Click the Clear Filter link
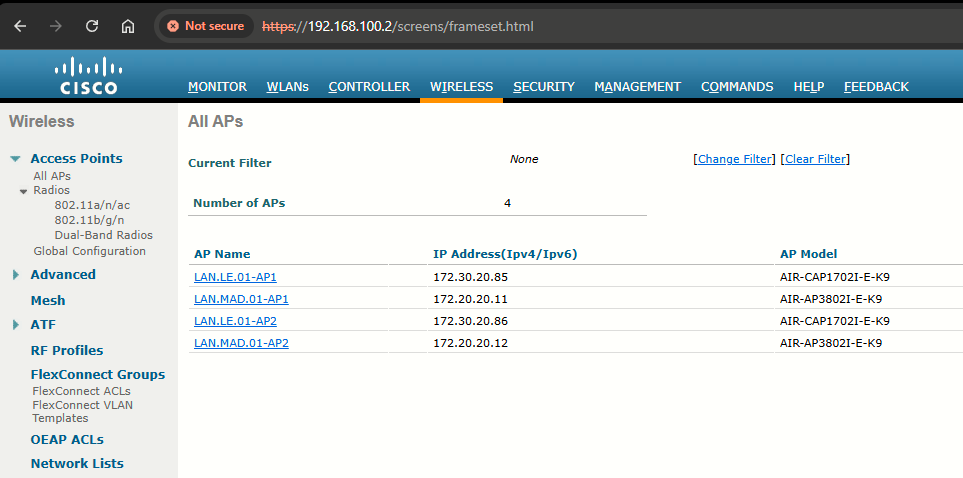 [x=816, y=159]
